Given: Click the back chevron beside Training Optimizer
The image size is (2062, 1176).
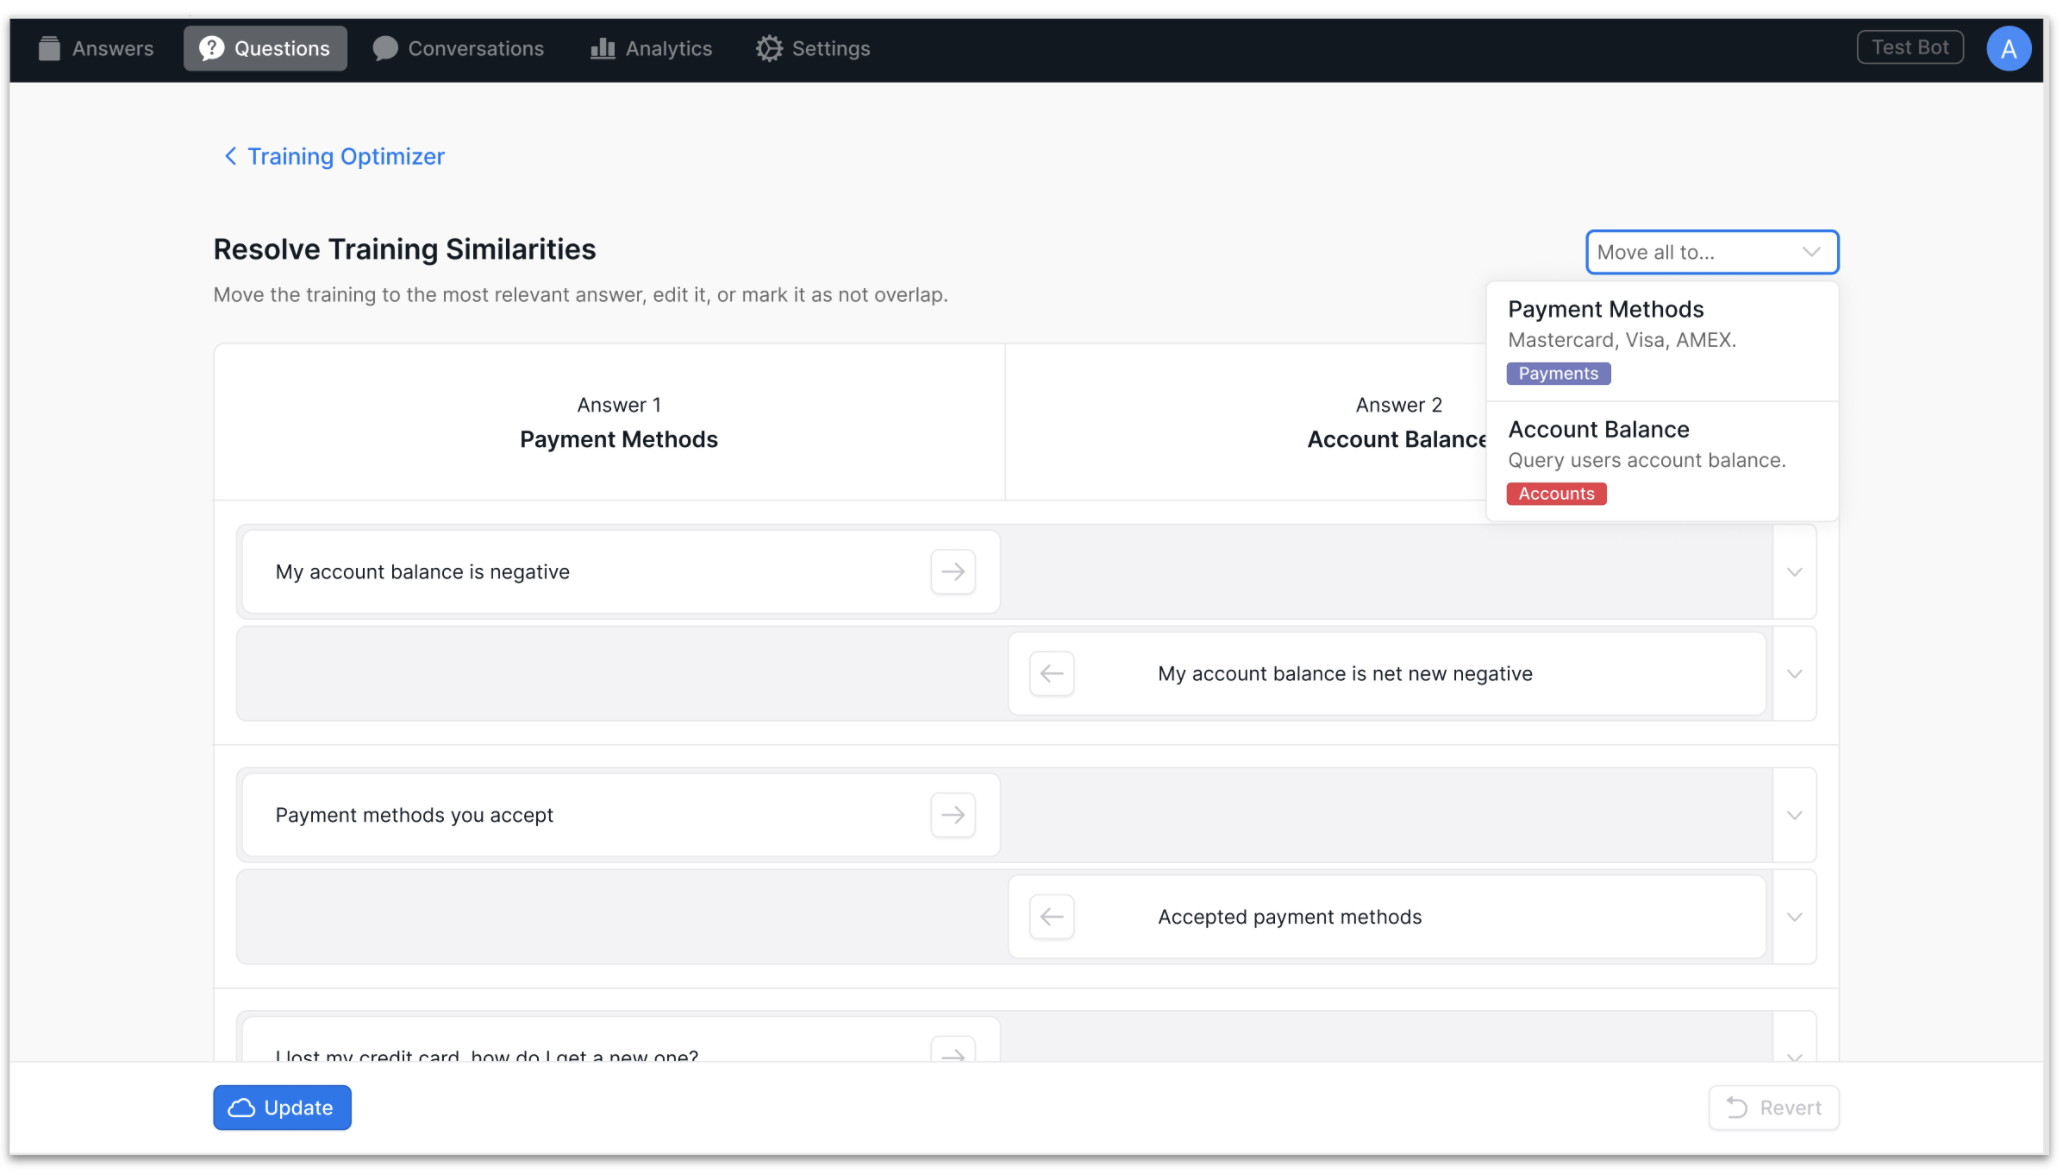Looking at the screenshot, I should coord(230,156).
